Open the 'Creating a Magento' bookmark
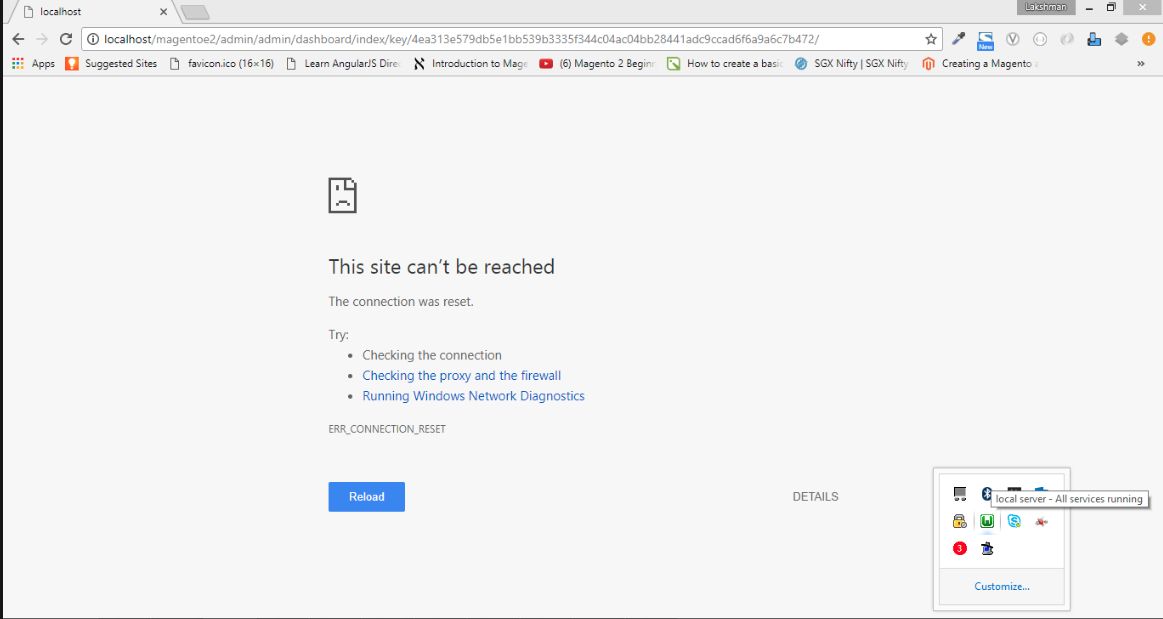Image resolution: width=1163 pixels, height=619 pixels. pyautogui.click(x=979, y=64)
